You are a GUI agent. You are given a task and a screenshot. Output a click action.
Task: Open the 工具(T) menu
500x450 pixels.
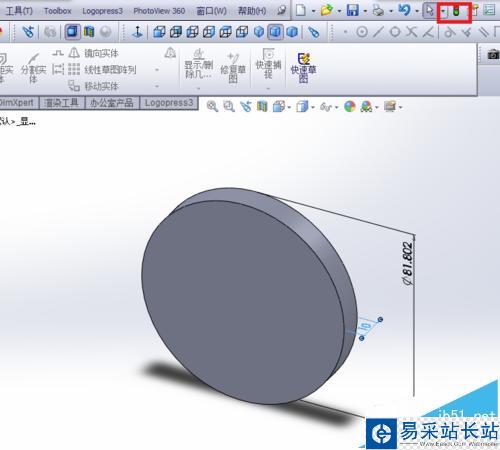pyautogui.click(x=19, y=11)
